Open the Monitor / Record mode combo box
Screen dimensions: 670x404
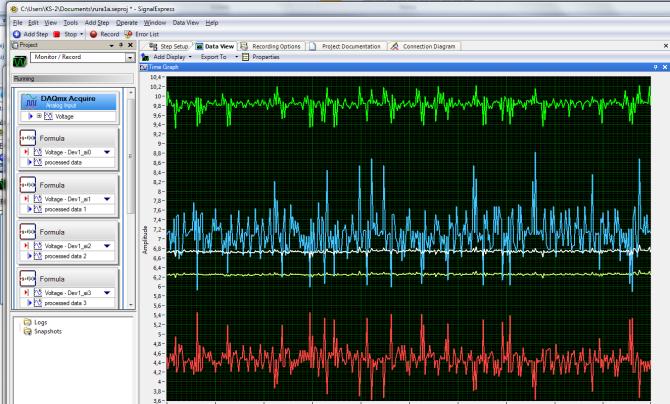(x=82, y=57)
